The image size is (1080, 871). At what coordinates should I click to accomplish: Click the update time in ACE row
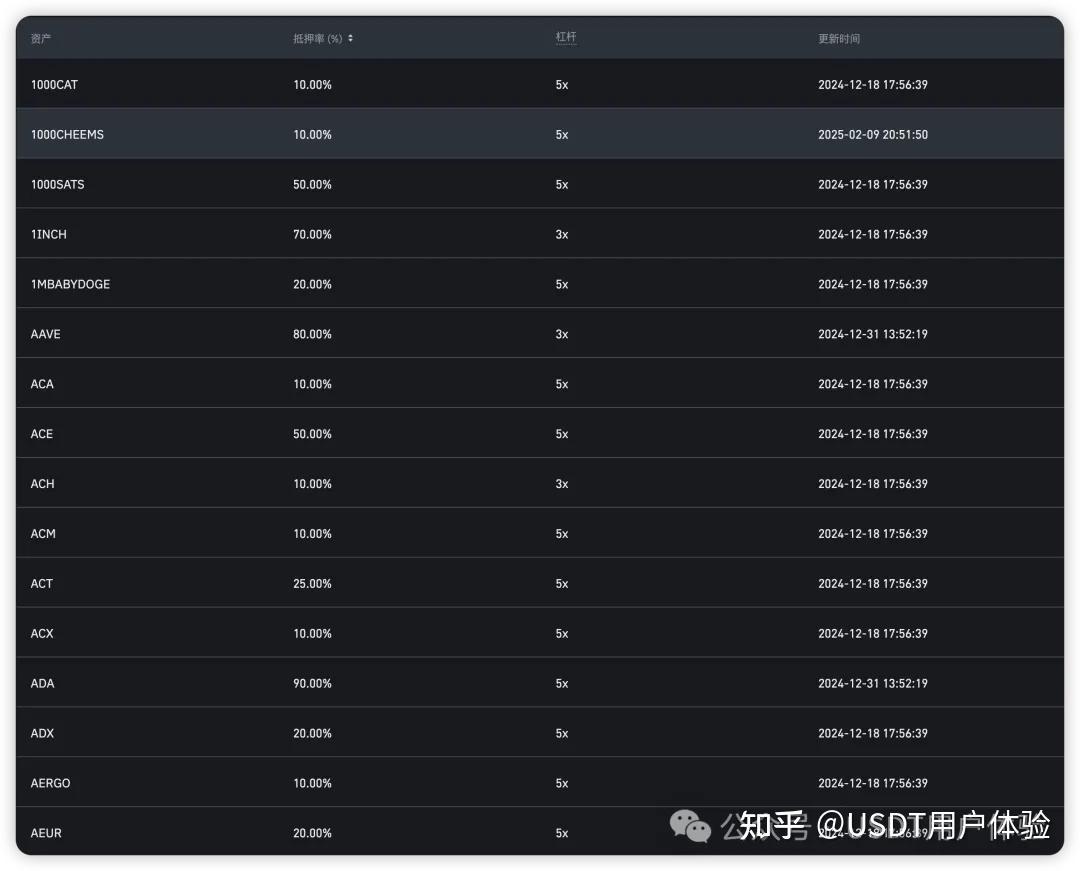tap(873, 434)
